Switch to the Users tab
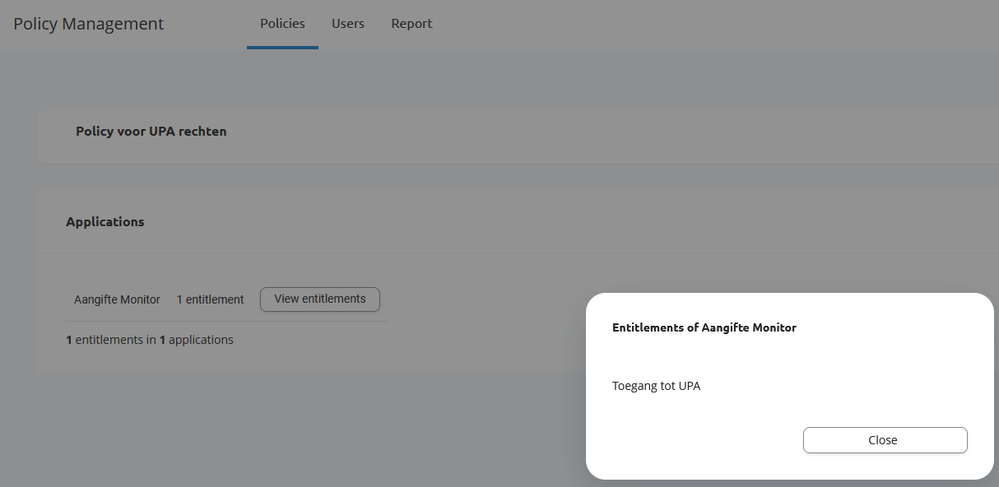Viewport: 999px width, 487px height. coord(348,24)
